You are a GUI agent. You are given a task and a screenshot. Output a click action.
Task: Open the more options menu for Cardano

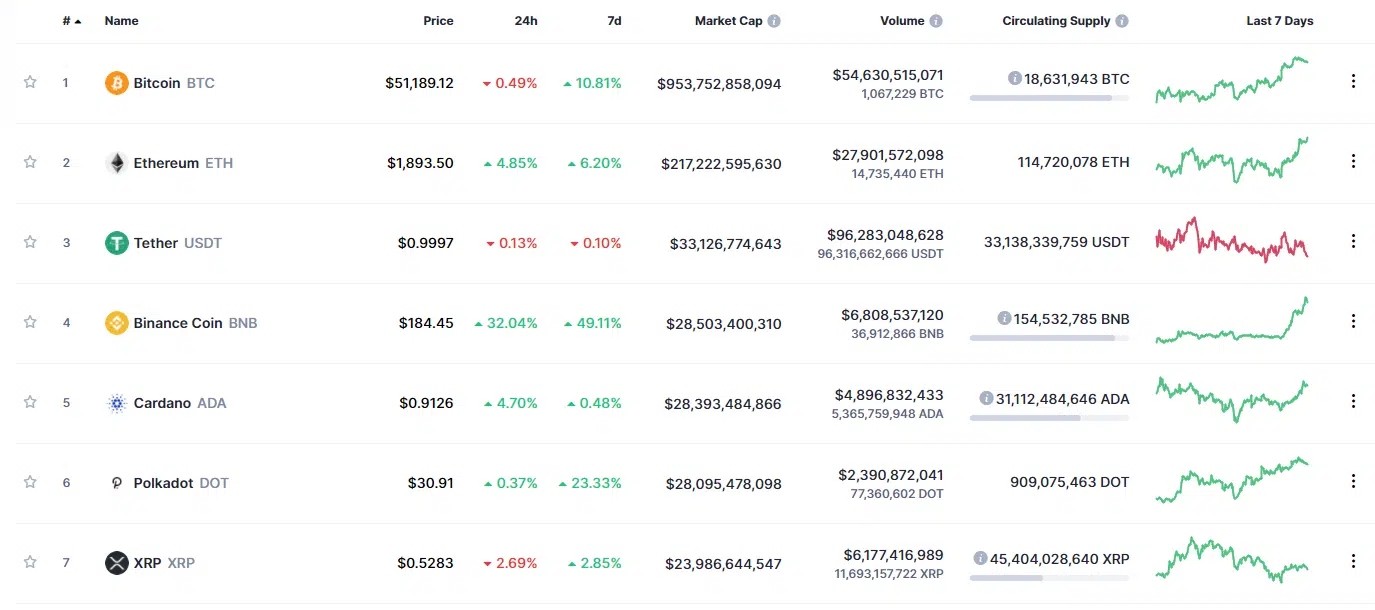pyautogui.click(x=1353, y=401)
